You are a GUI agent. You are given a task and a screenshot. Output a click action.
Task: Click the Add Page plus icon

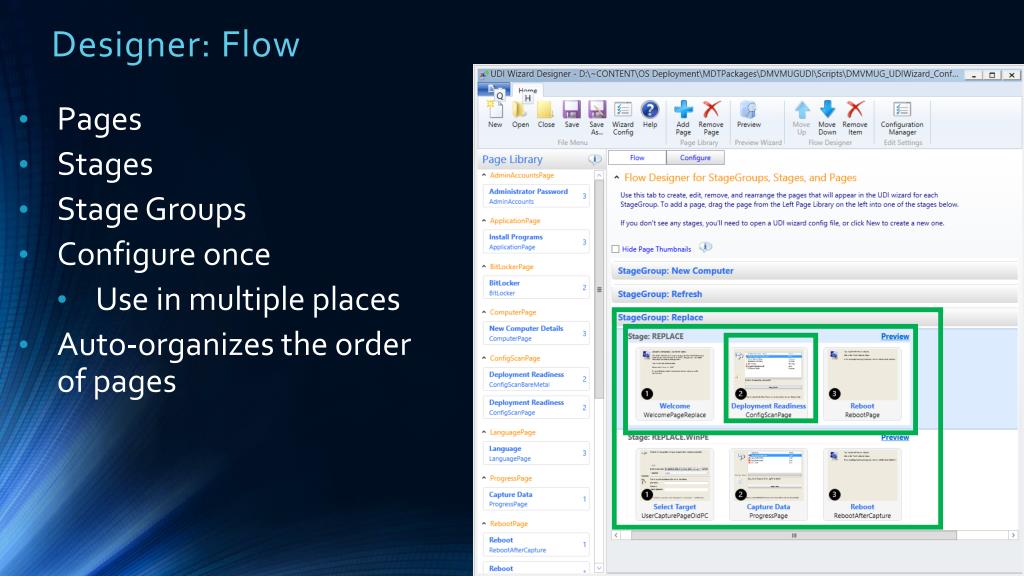point(683,110)
